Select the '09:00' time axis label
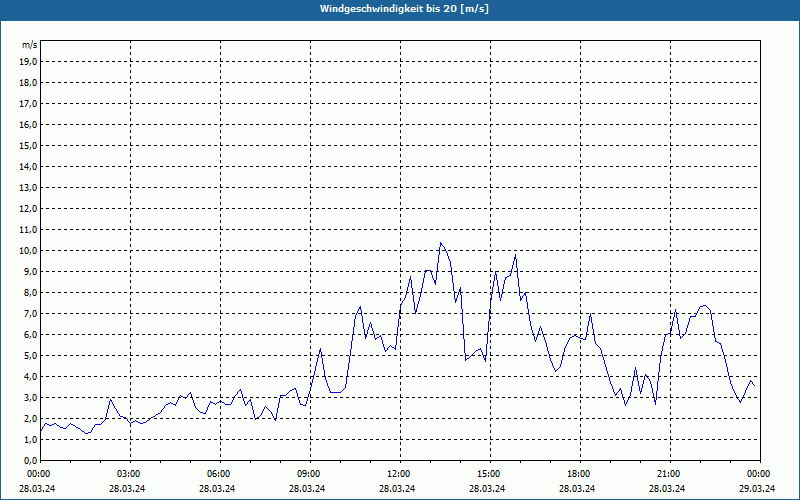 point(310,474)
